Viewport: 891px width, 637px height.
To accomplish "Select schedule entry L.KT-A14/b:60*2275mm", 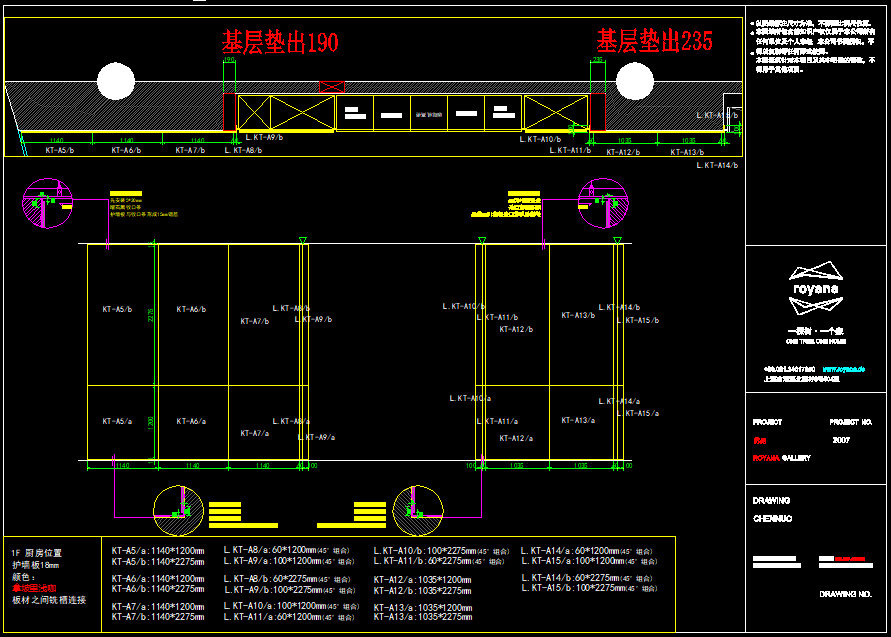I will click(587, 577).
